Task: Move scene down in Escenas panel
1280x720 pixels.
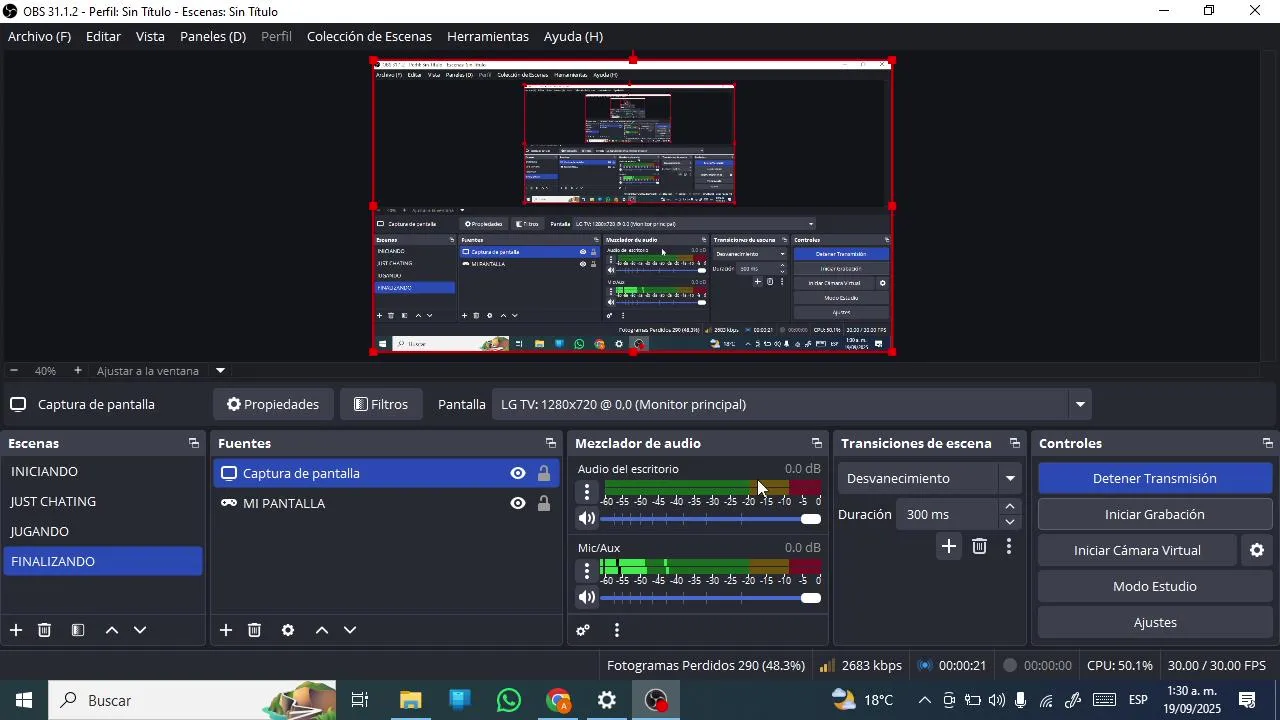Action: [140, 630]
